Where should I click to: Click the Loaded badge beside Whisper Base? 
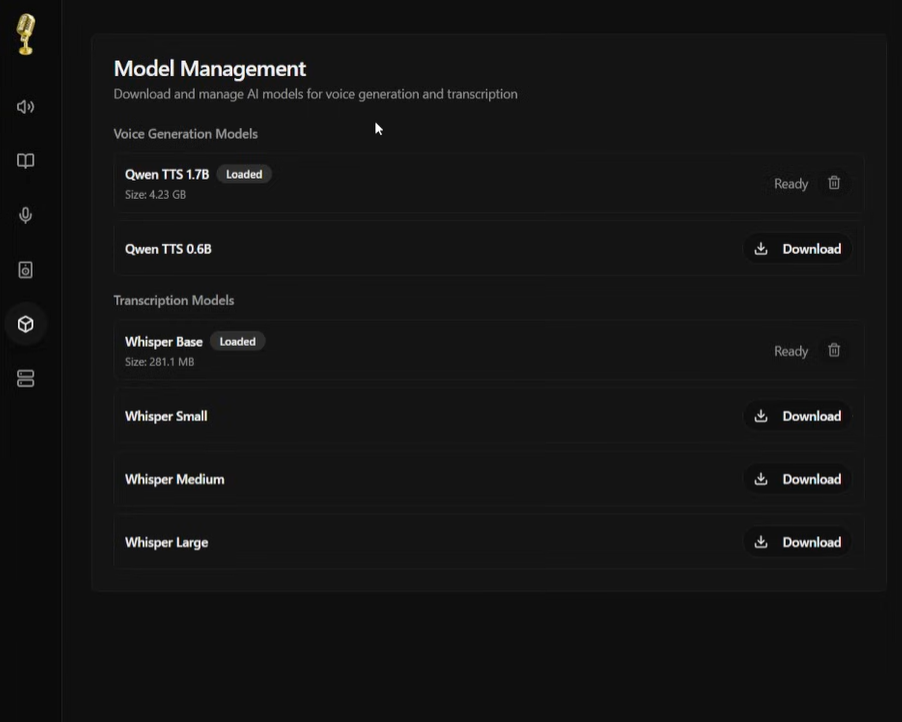click(x=237, y=341)
